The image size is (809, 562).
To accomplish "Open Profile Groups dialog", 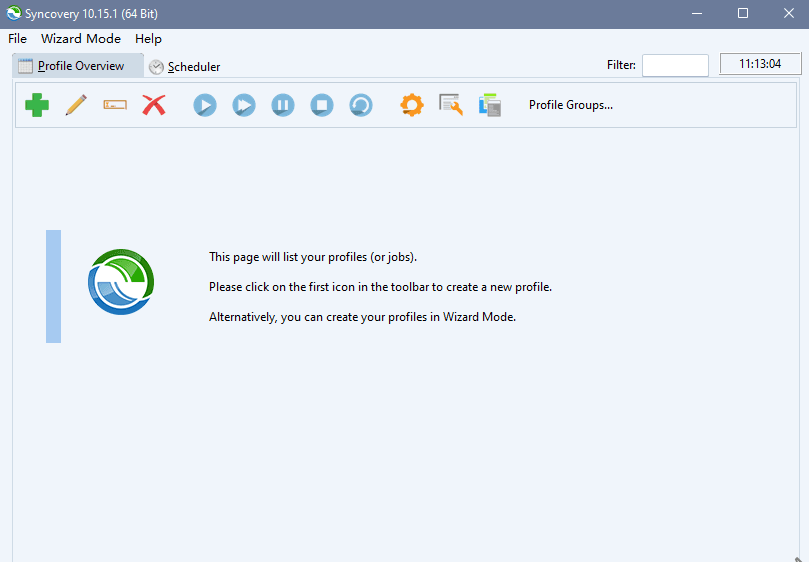I will 571,105.
